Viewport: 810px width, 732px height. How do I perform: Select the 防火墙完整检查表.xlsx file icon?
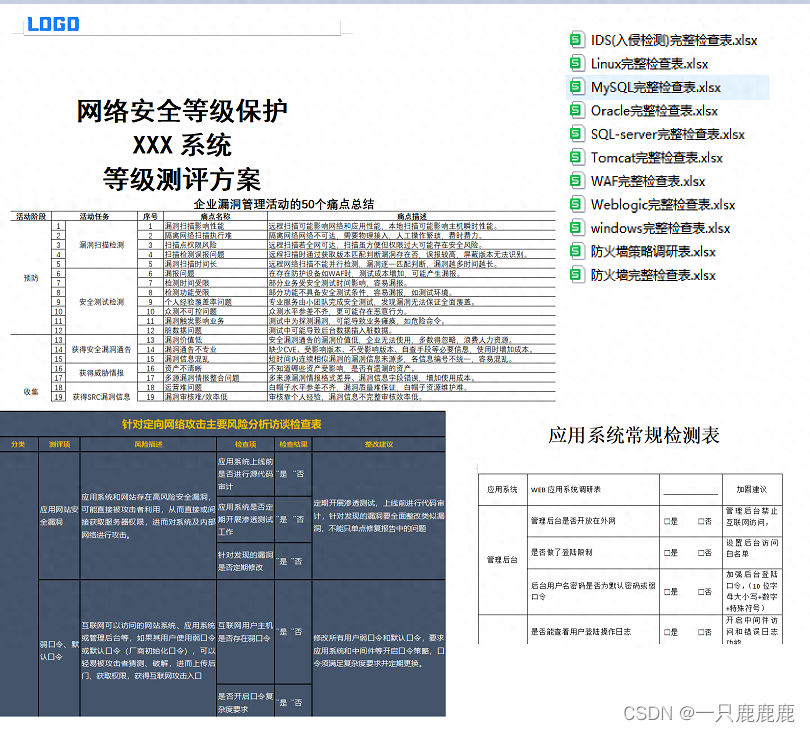point(576,275)
